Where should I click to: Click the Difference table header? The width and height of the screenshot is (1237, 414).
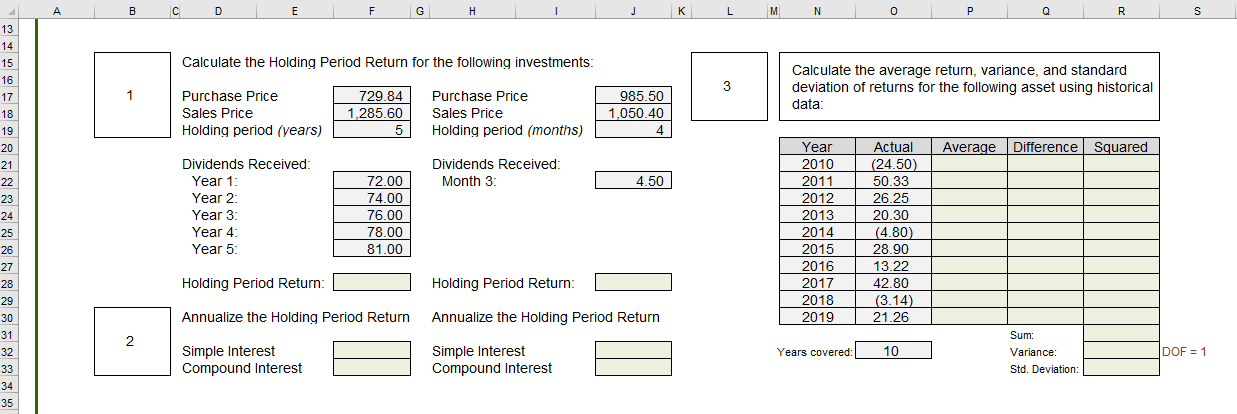[x=1045, y=147]
